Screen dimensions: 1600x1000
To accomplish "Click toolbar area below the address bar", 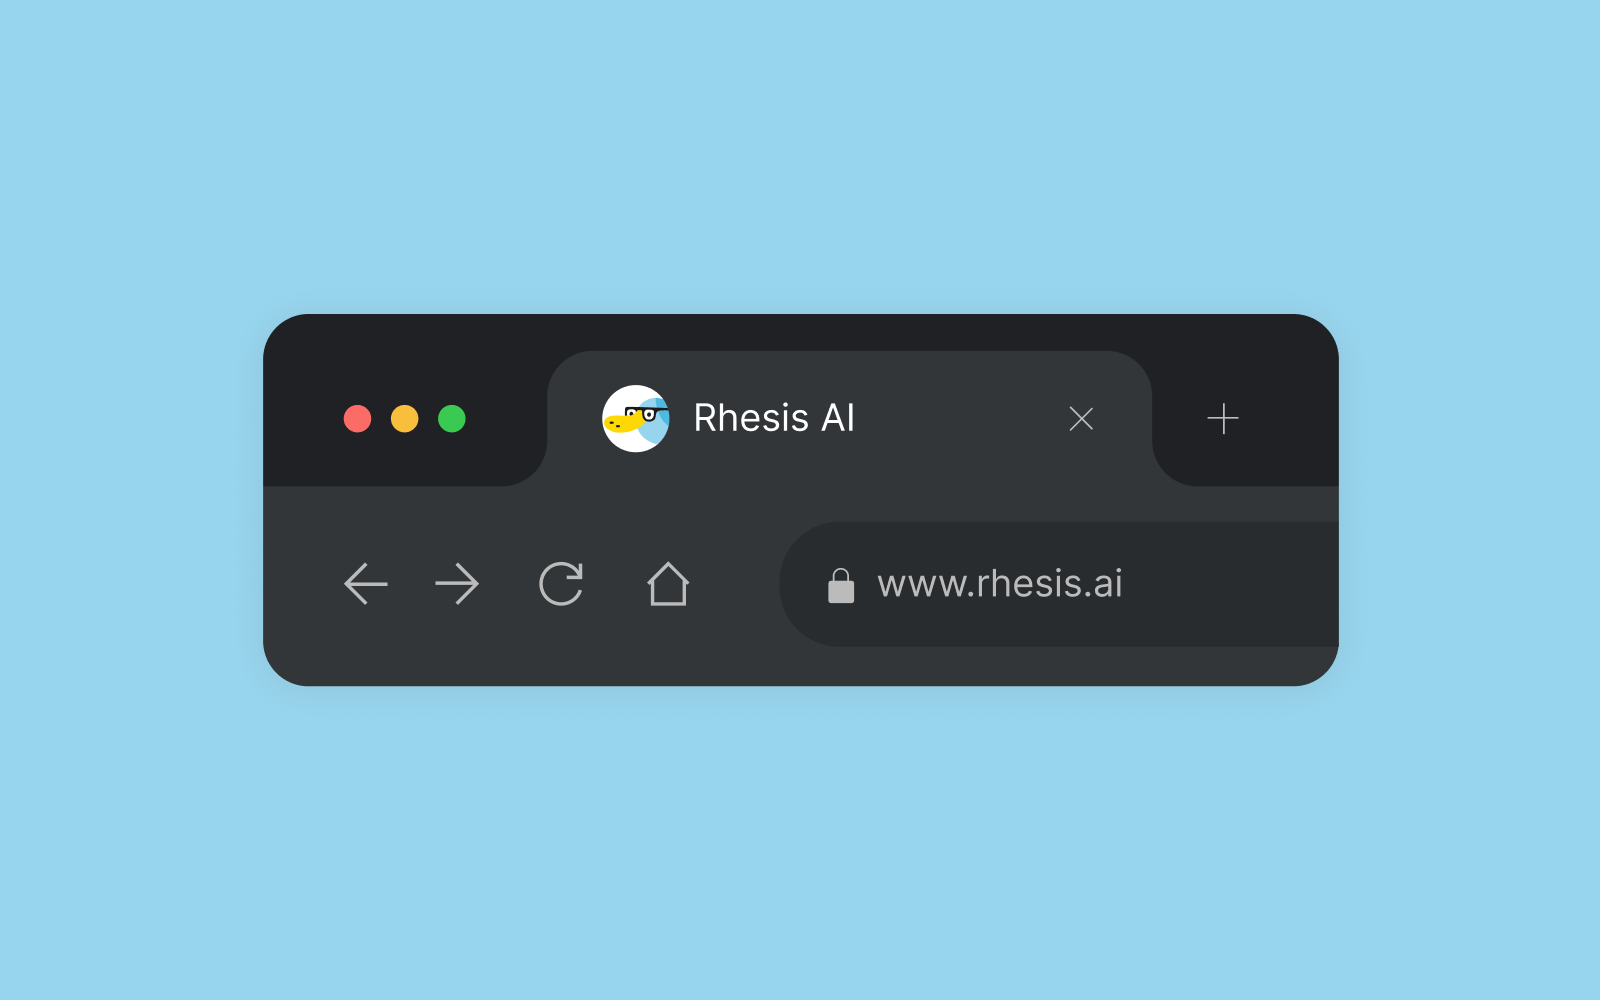I will click(800, 666).
